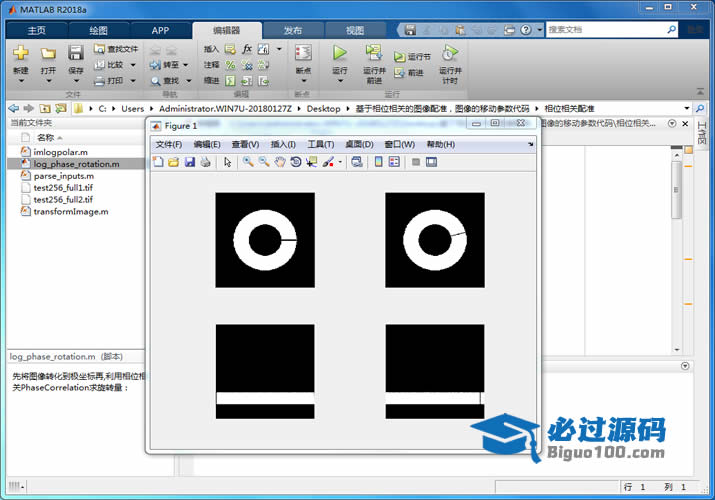Select log_phase_rotation.m in file list

coord(77,164)
